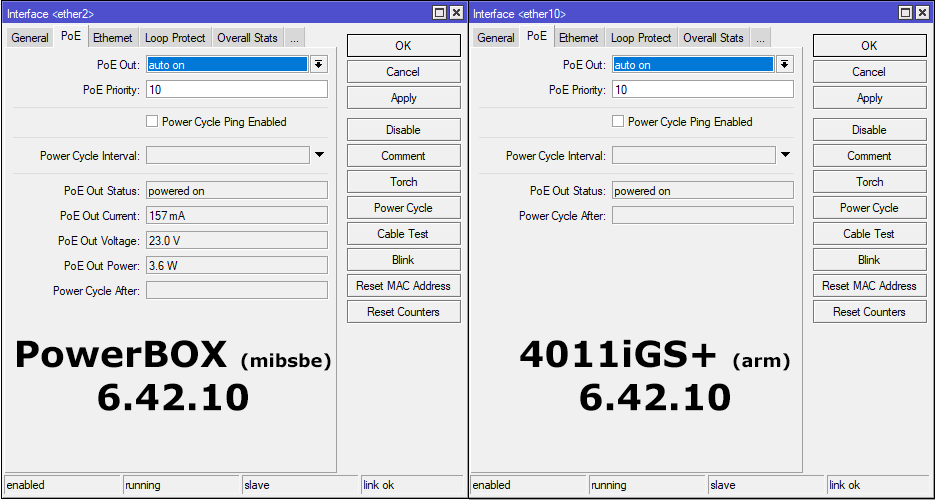935x500 pixels.
Task: Show more tabs via ellipsis in ether10 window
Action: click(760, 38)
